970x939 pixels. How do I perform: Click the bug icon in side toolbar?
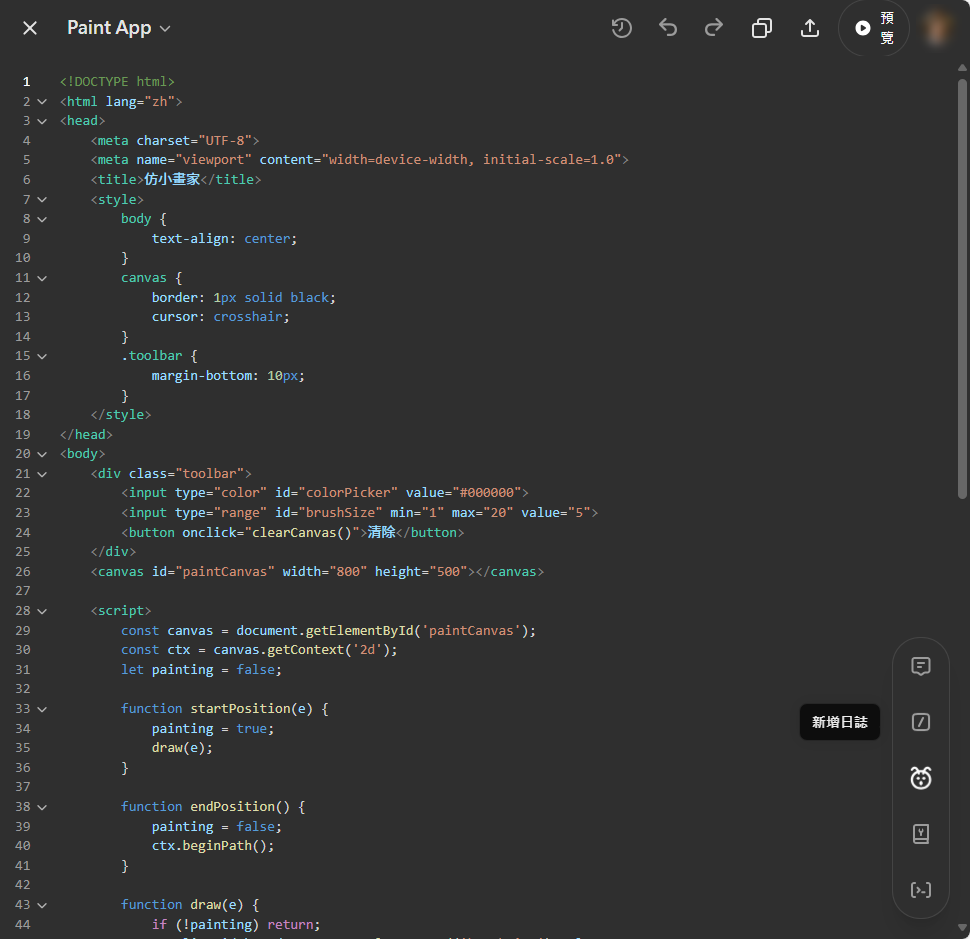tap(921, 778)
